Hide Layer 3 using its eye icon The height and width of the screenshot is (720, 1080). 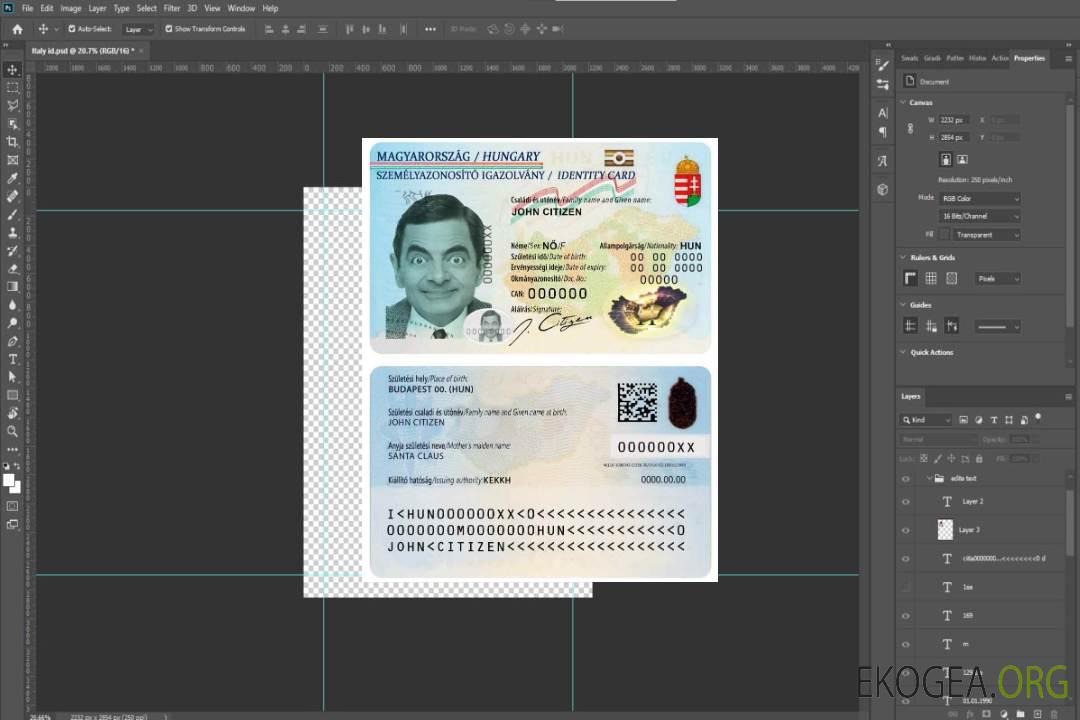coord(906,531)
